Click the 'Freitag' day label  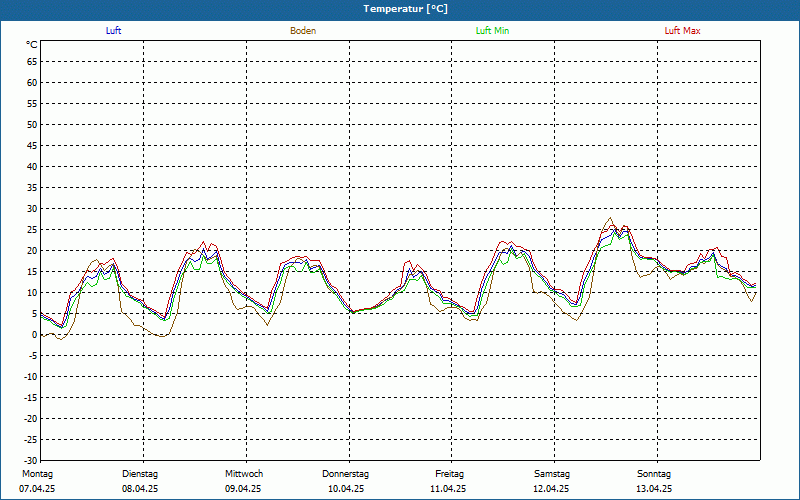[449, 474]
